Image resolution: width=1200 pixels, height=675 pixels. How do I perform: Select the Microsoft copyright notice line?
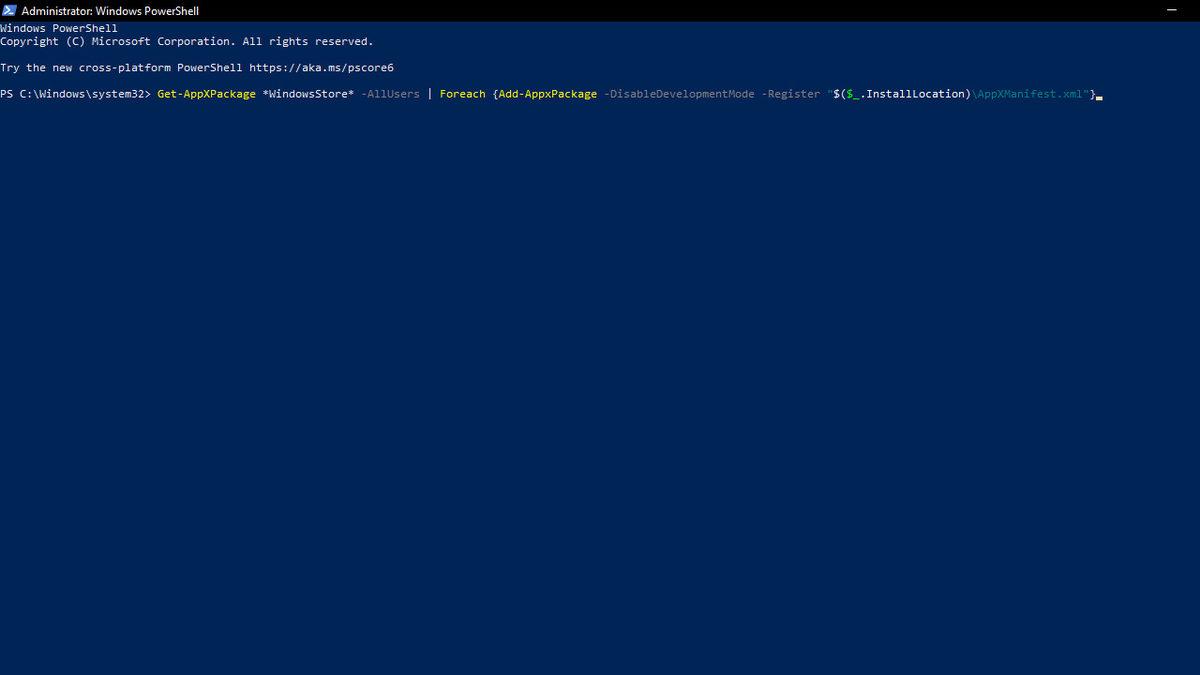pyautogui.click(x=185, y=40)
